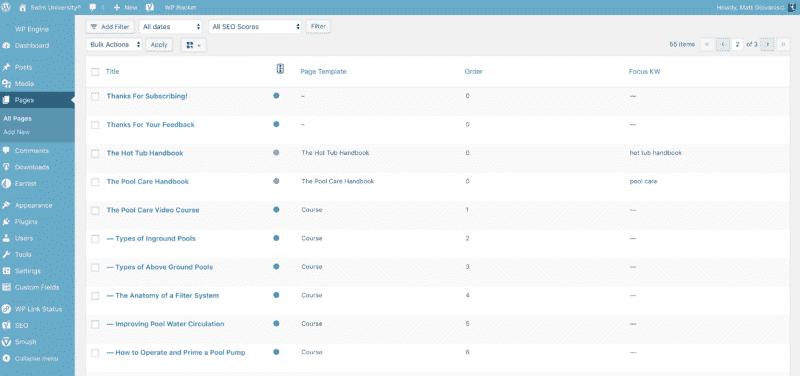Image resolution: width=800 pixels, height=376 pixels.
Task: Select the Add New submenu item
Action: coord(16,132)
